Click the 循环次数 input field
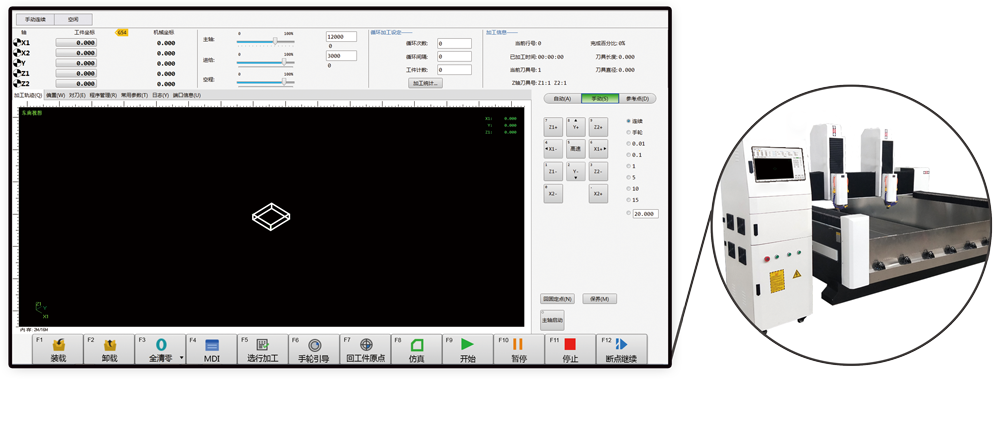The image size is (1000, 421). tap(454, 44)
